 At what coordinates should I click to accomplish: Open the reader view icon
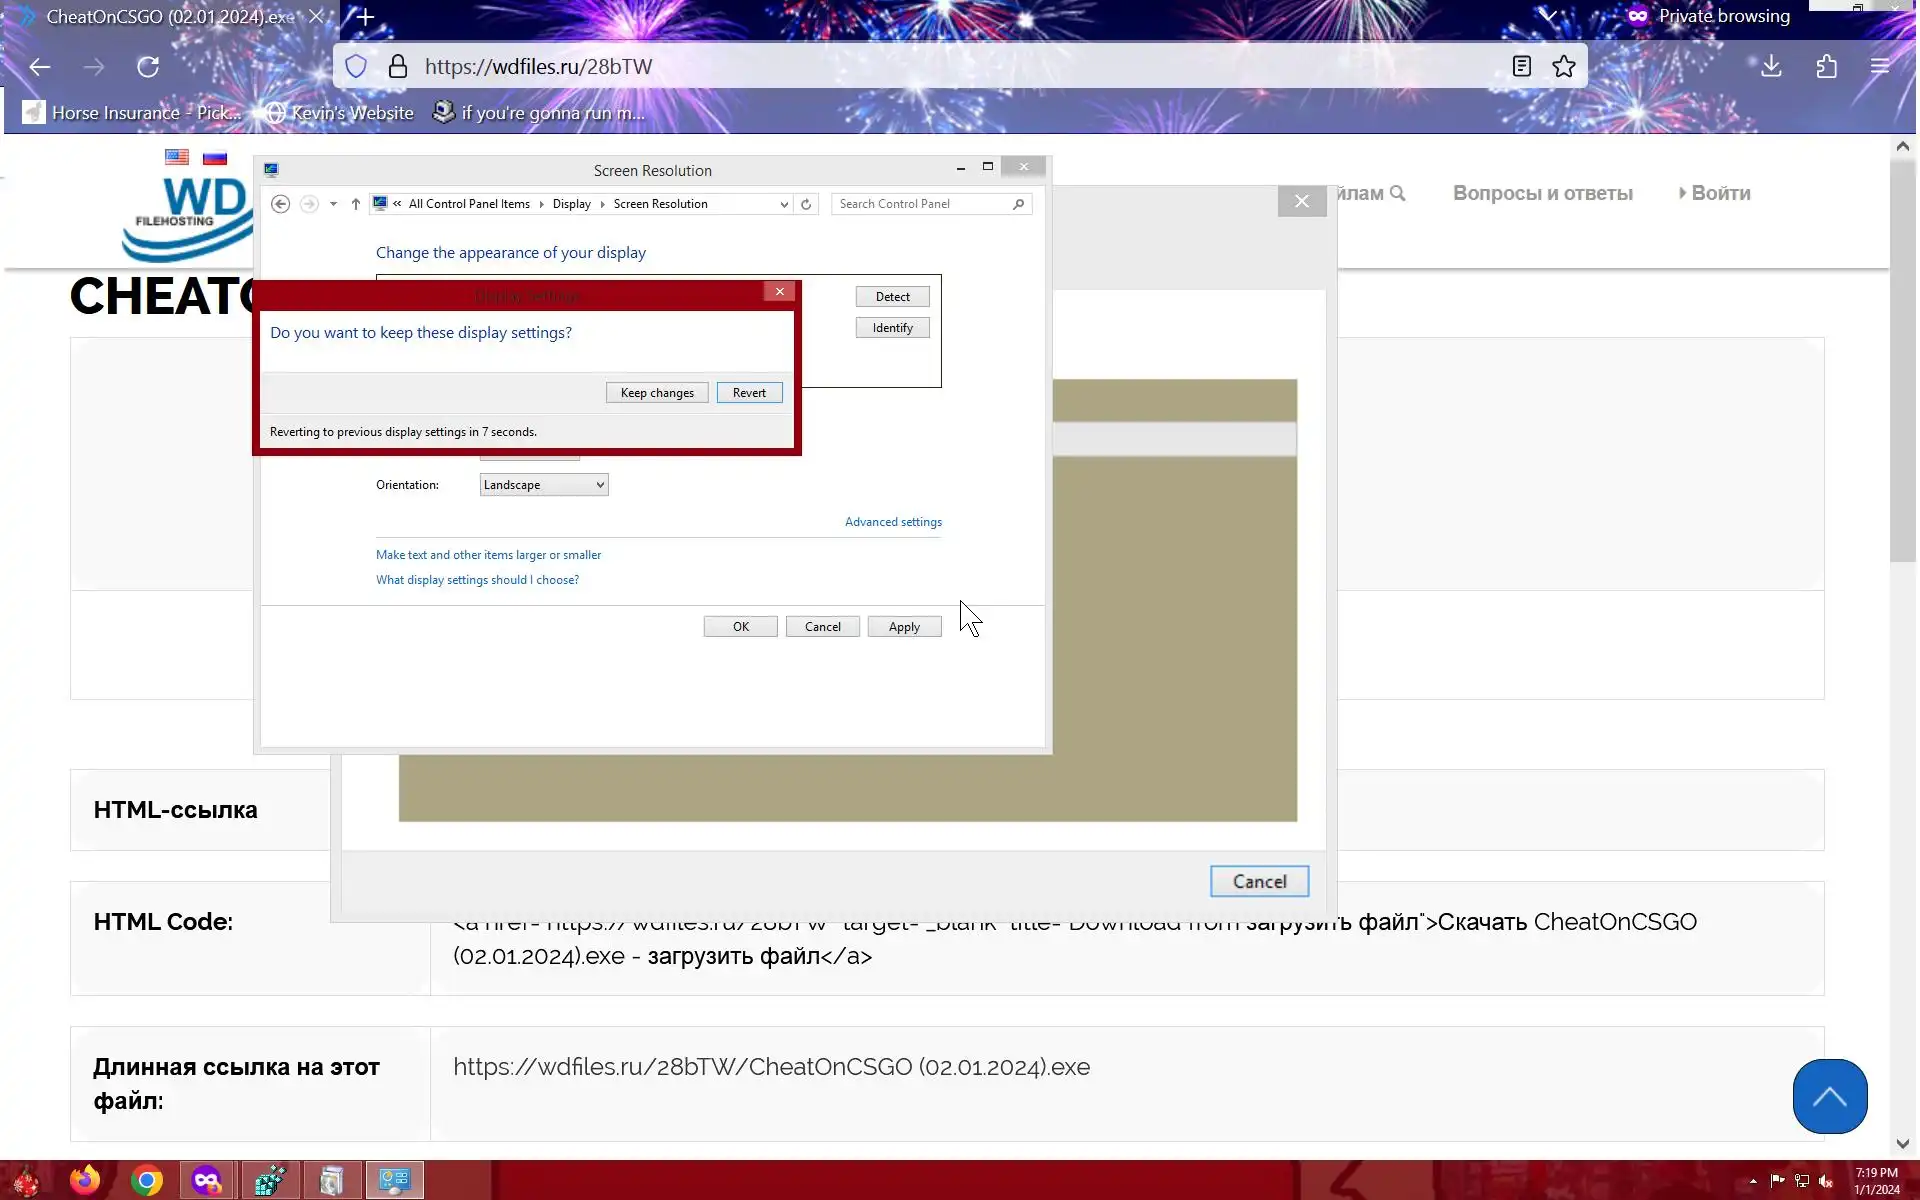click(1521, 67)
